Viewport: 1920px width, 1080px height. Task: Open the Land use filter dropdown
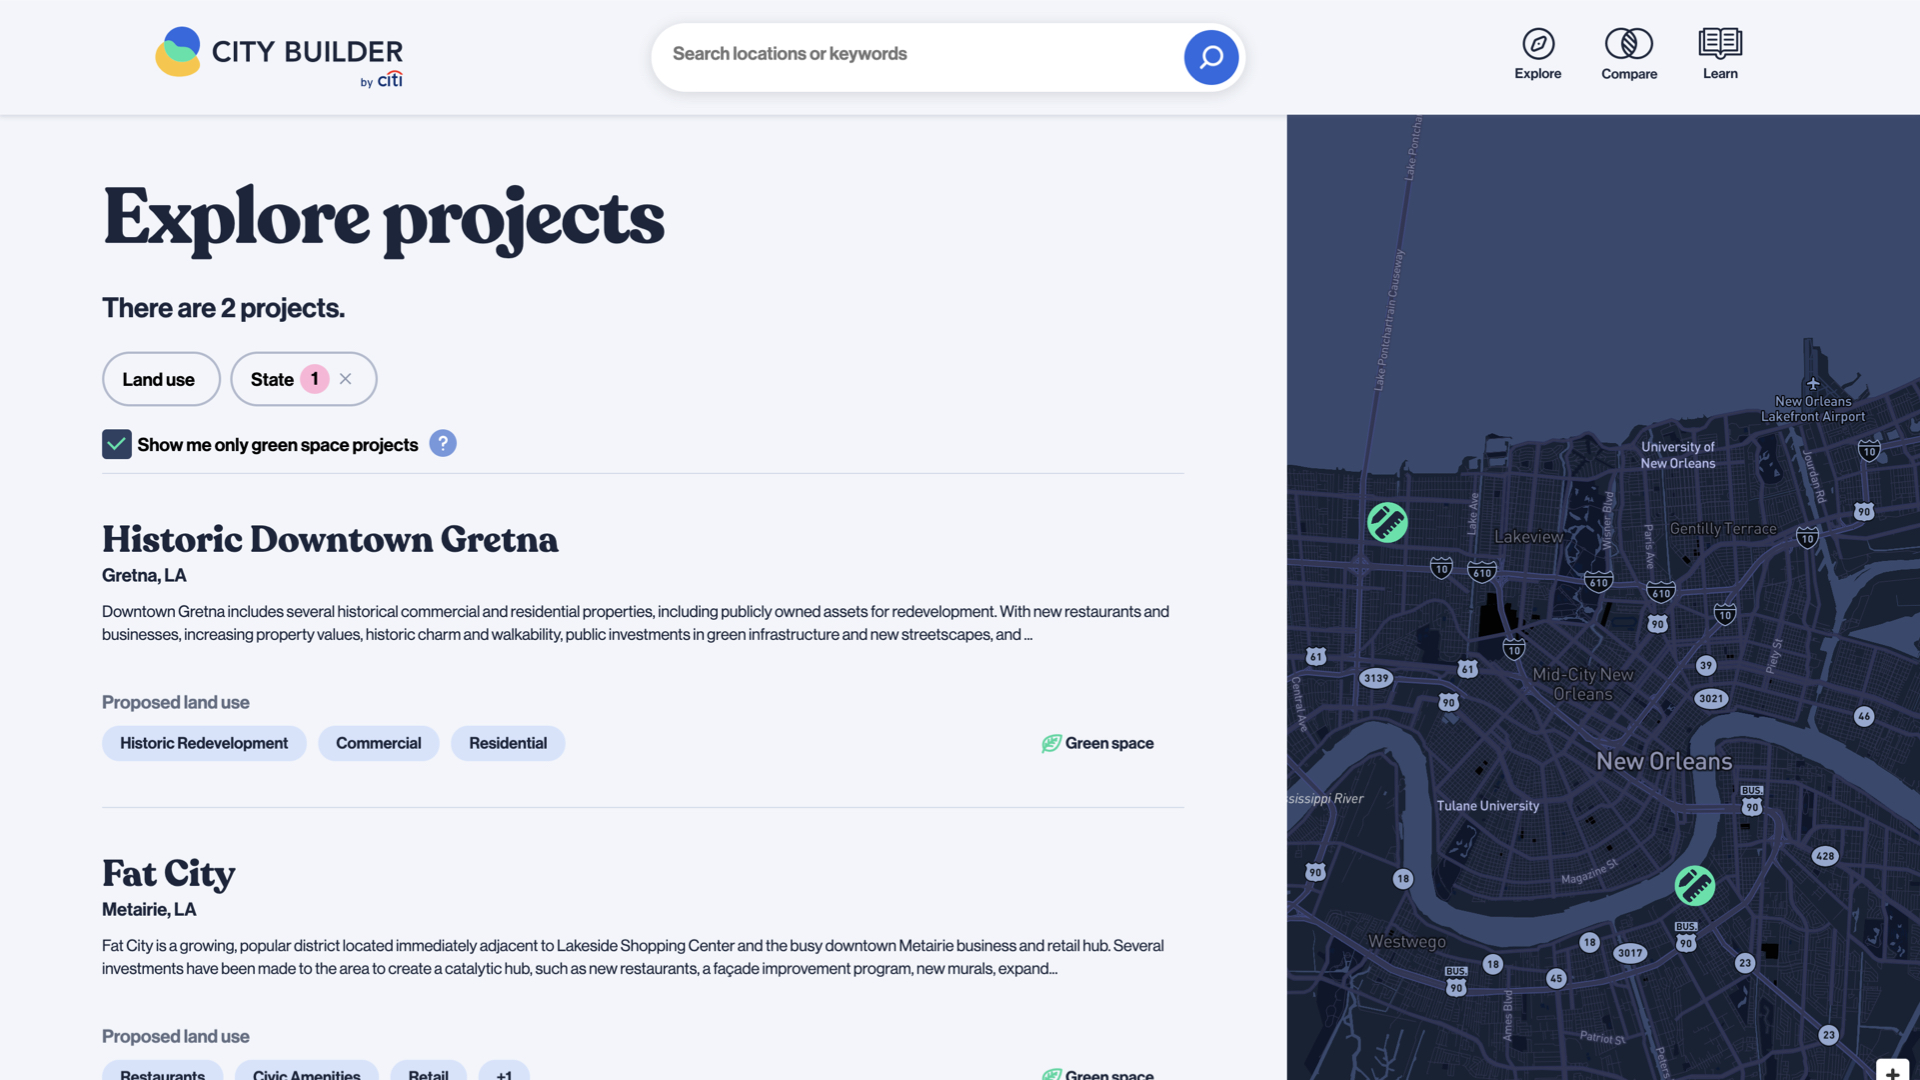160,379
